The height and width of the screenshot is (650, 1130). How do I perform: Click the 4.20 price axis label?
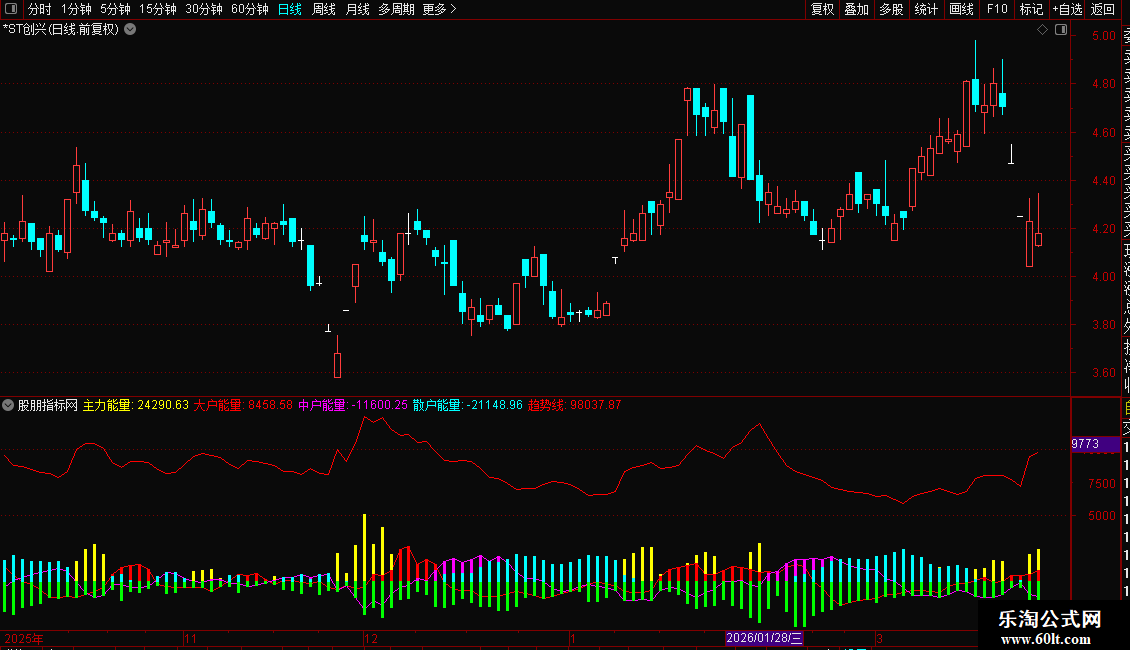pyautogui.click(x=1104, y=229)
